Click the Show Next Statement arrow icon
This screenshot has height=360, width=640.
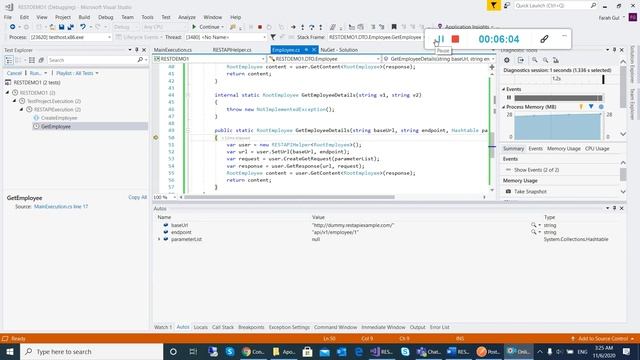tap(293, 27)
